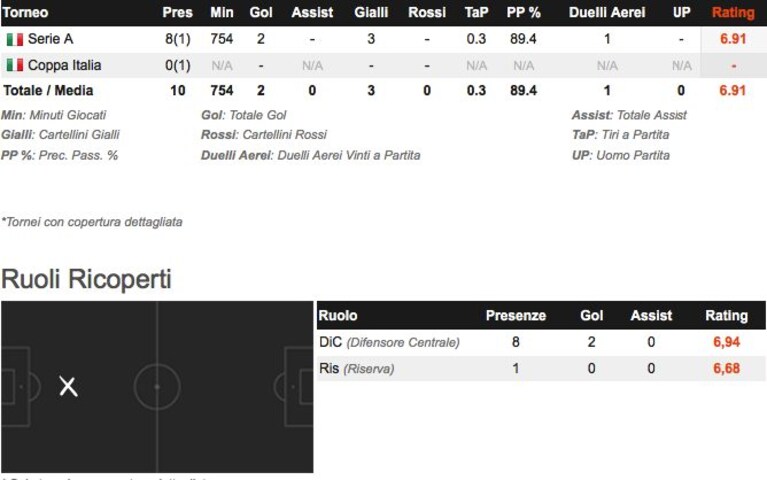Viewport: 767px width, 480px height.
Task: Sort by the Min column header
Action: click(222, 12)
